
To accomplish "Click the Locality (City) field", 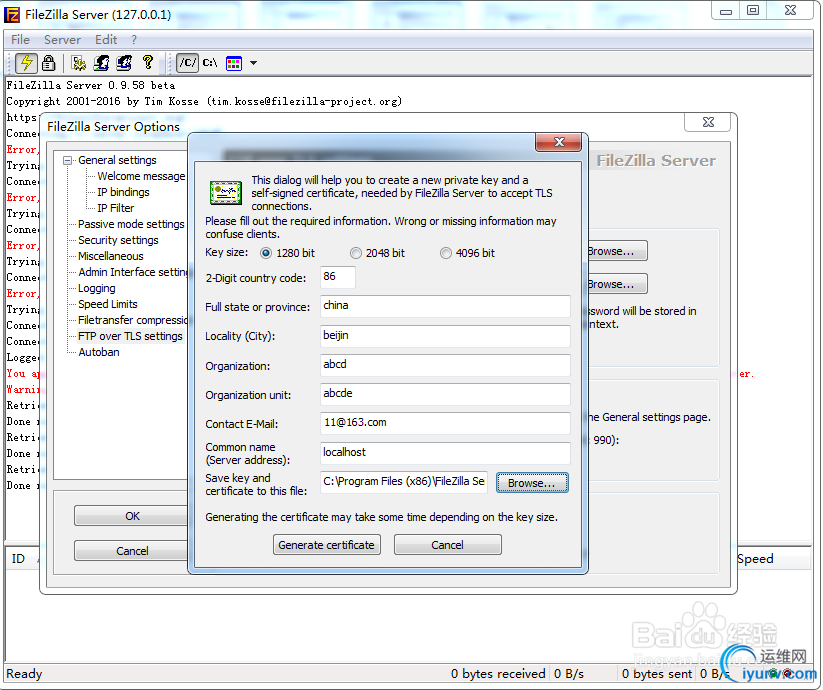I will (x=445, y=336).
